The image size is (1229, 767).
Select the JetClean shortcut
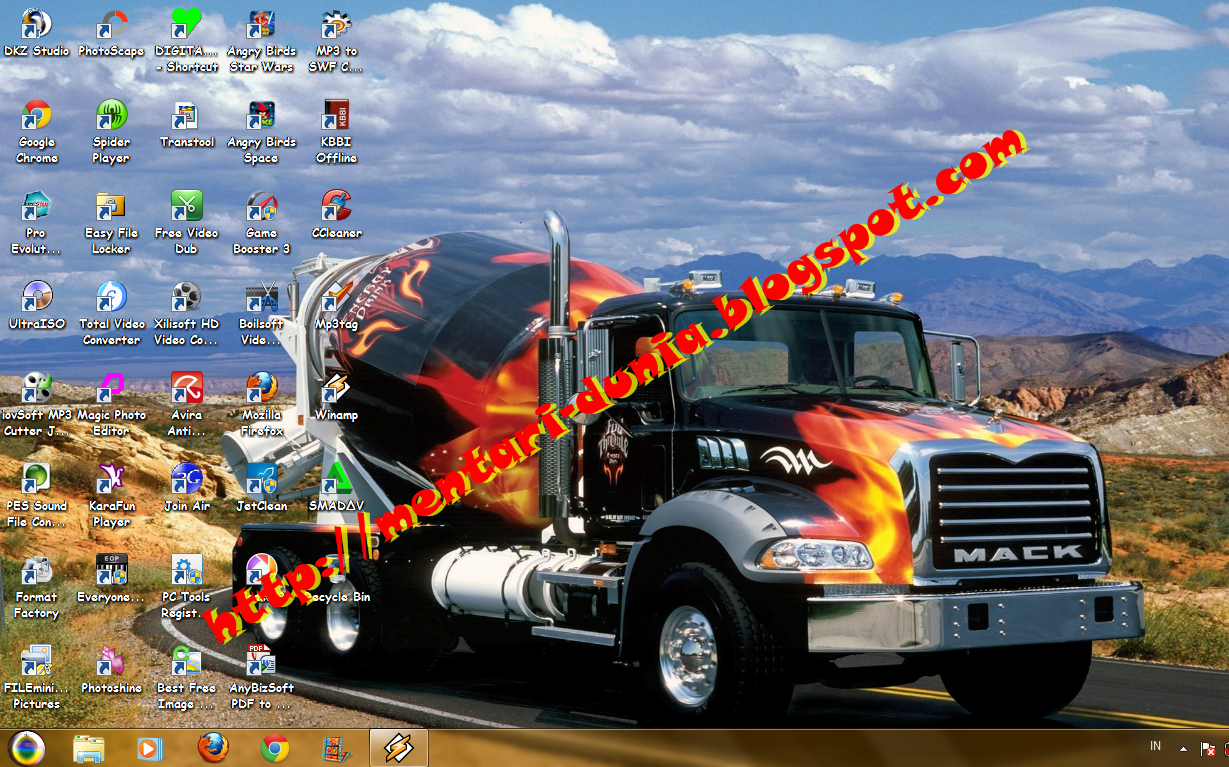(x=261, y=488)
